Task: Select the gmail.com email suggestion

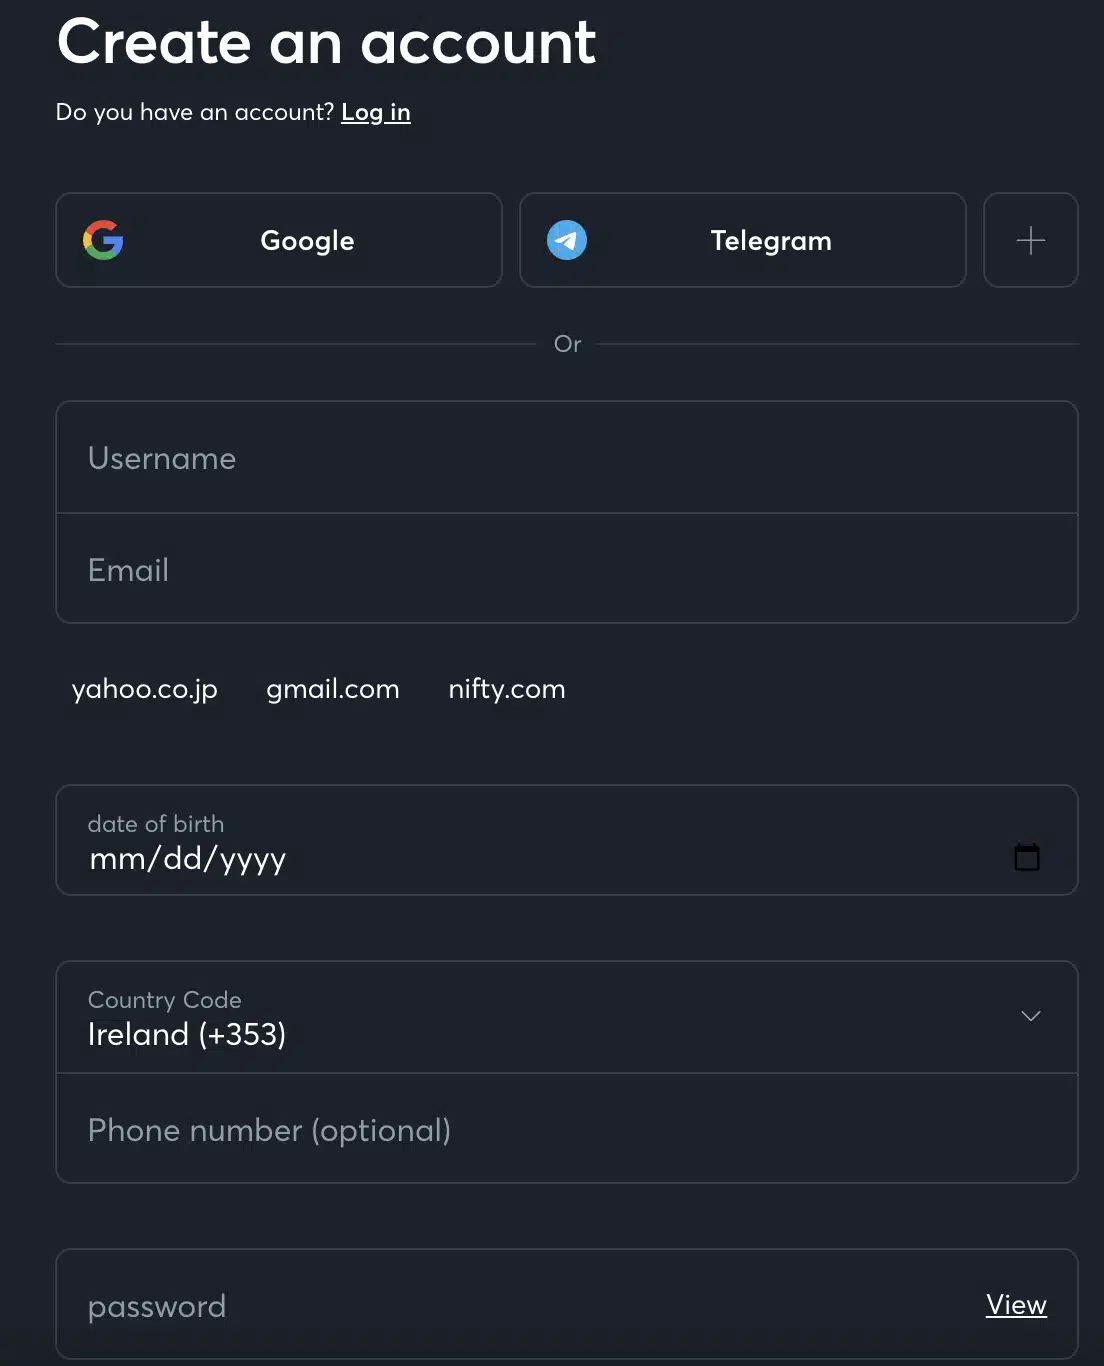Action: (x=333, y=689)
